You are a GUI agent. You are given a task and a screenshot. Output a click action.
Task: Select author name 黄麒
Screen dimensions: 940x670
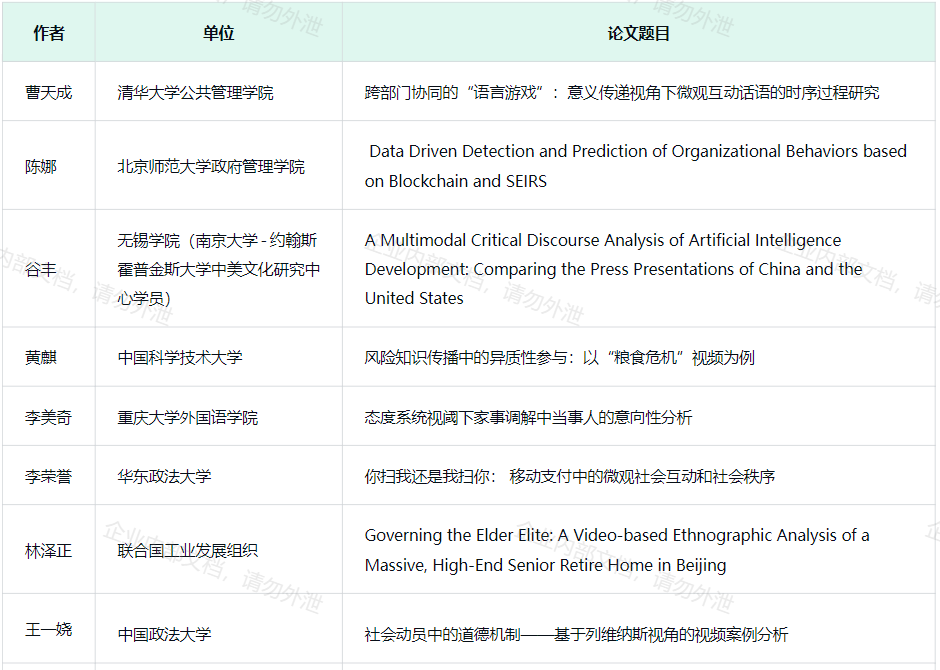coord(41,357)
